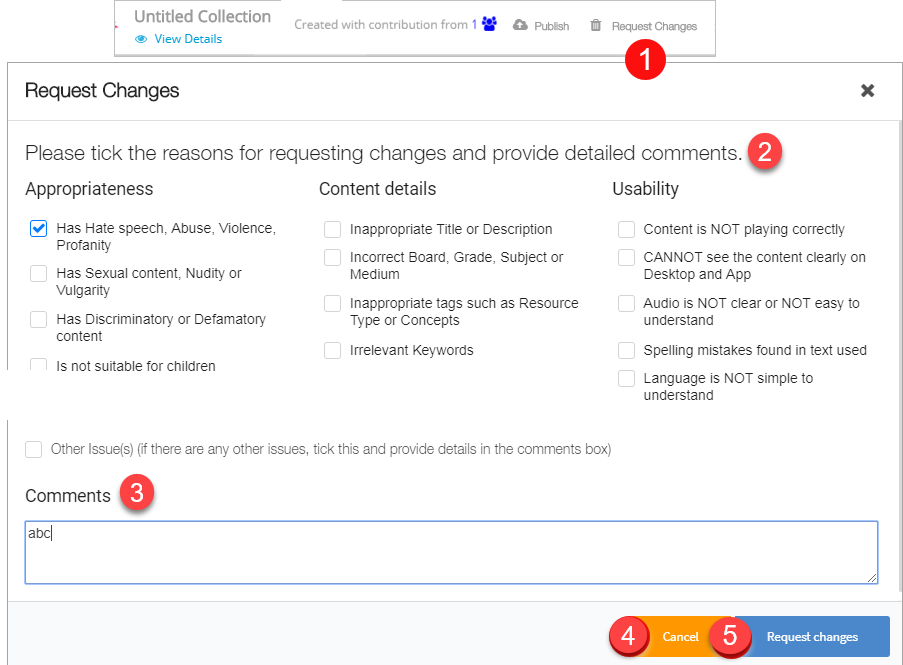Click the Publish cloud upload icon
Screen dimensions: 903x665
520,26
